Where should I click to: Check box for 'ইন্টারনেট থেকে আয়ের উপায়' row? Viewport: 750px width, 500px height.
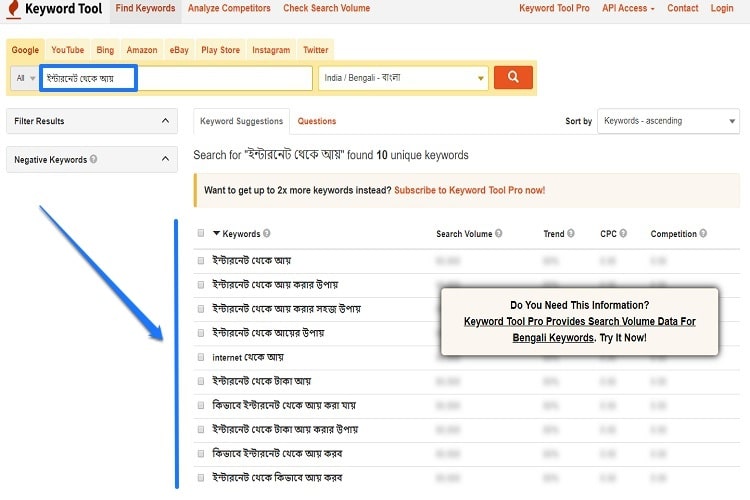pyautogui.click(x=201, y=333)
